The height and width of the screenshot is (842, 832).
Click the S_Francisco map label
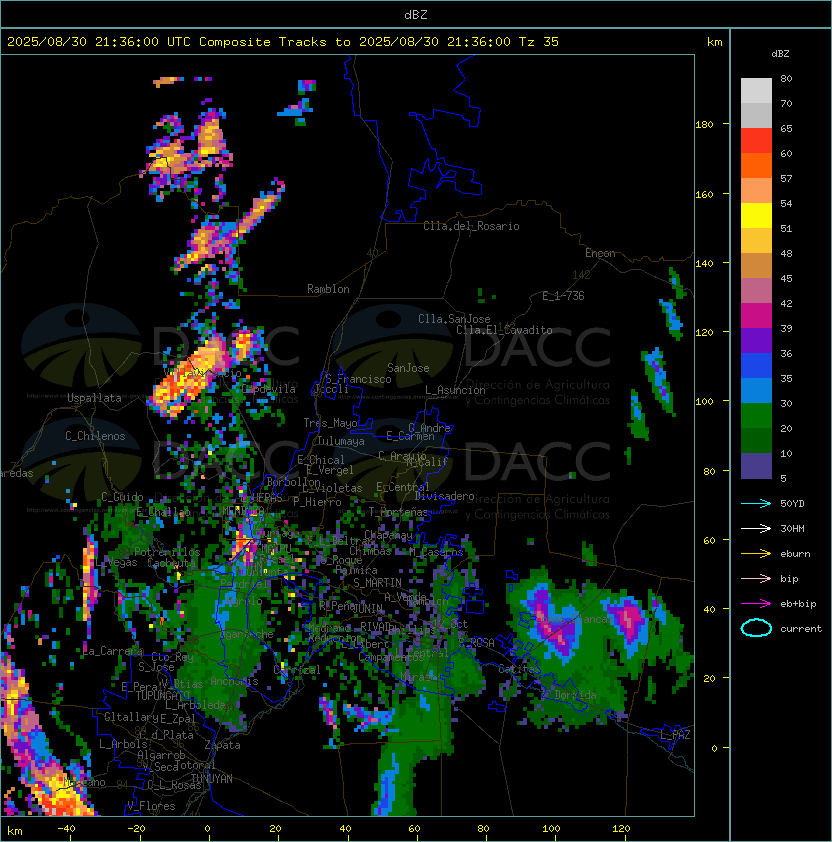tap(358, 379)
